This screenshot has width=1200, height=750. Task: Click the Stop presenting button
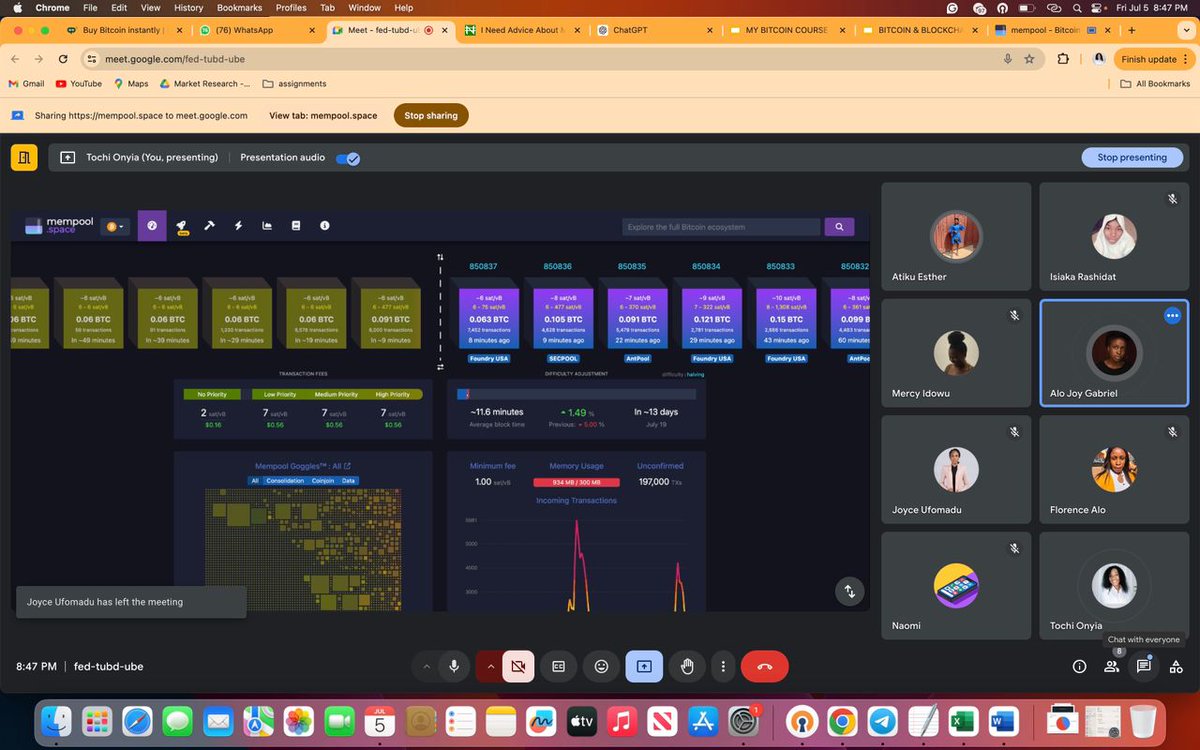click(x=1132, y=157)
